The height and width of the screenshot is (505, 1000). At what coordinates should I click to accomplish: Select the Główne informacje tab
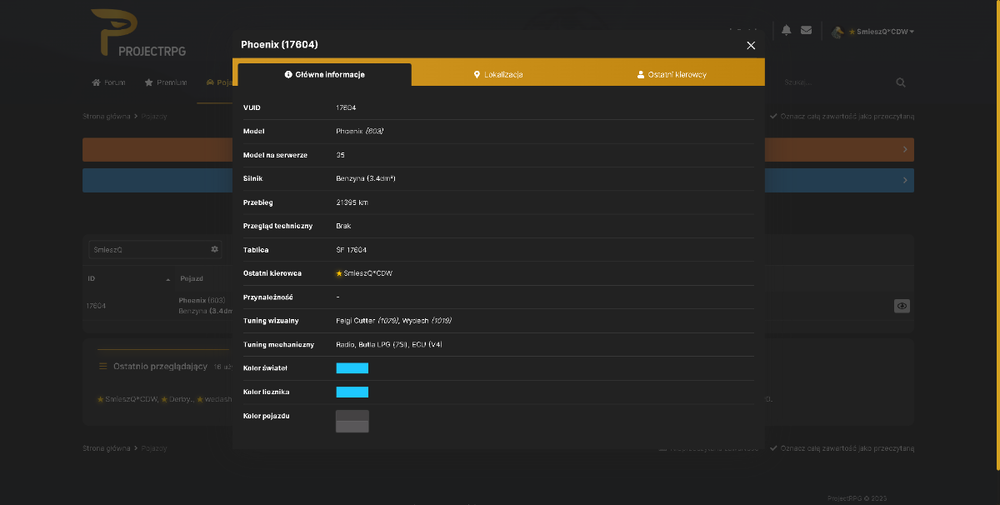click(325, 75)
